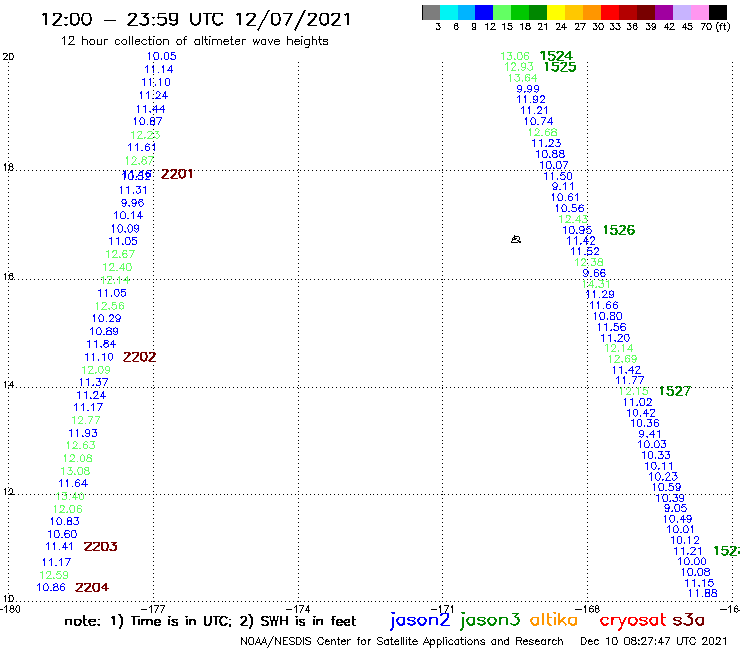Select the wave height value 9.66
Viewport: 740px width, 650px height.
(594, 273)
